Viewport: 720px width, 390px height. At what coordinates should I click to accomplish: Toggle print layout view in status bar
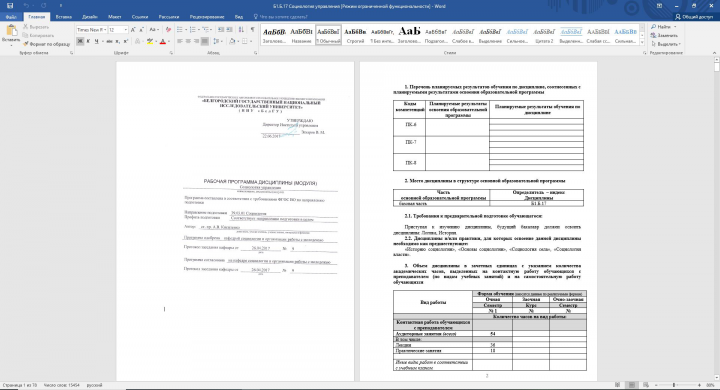point(632,385)
